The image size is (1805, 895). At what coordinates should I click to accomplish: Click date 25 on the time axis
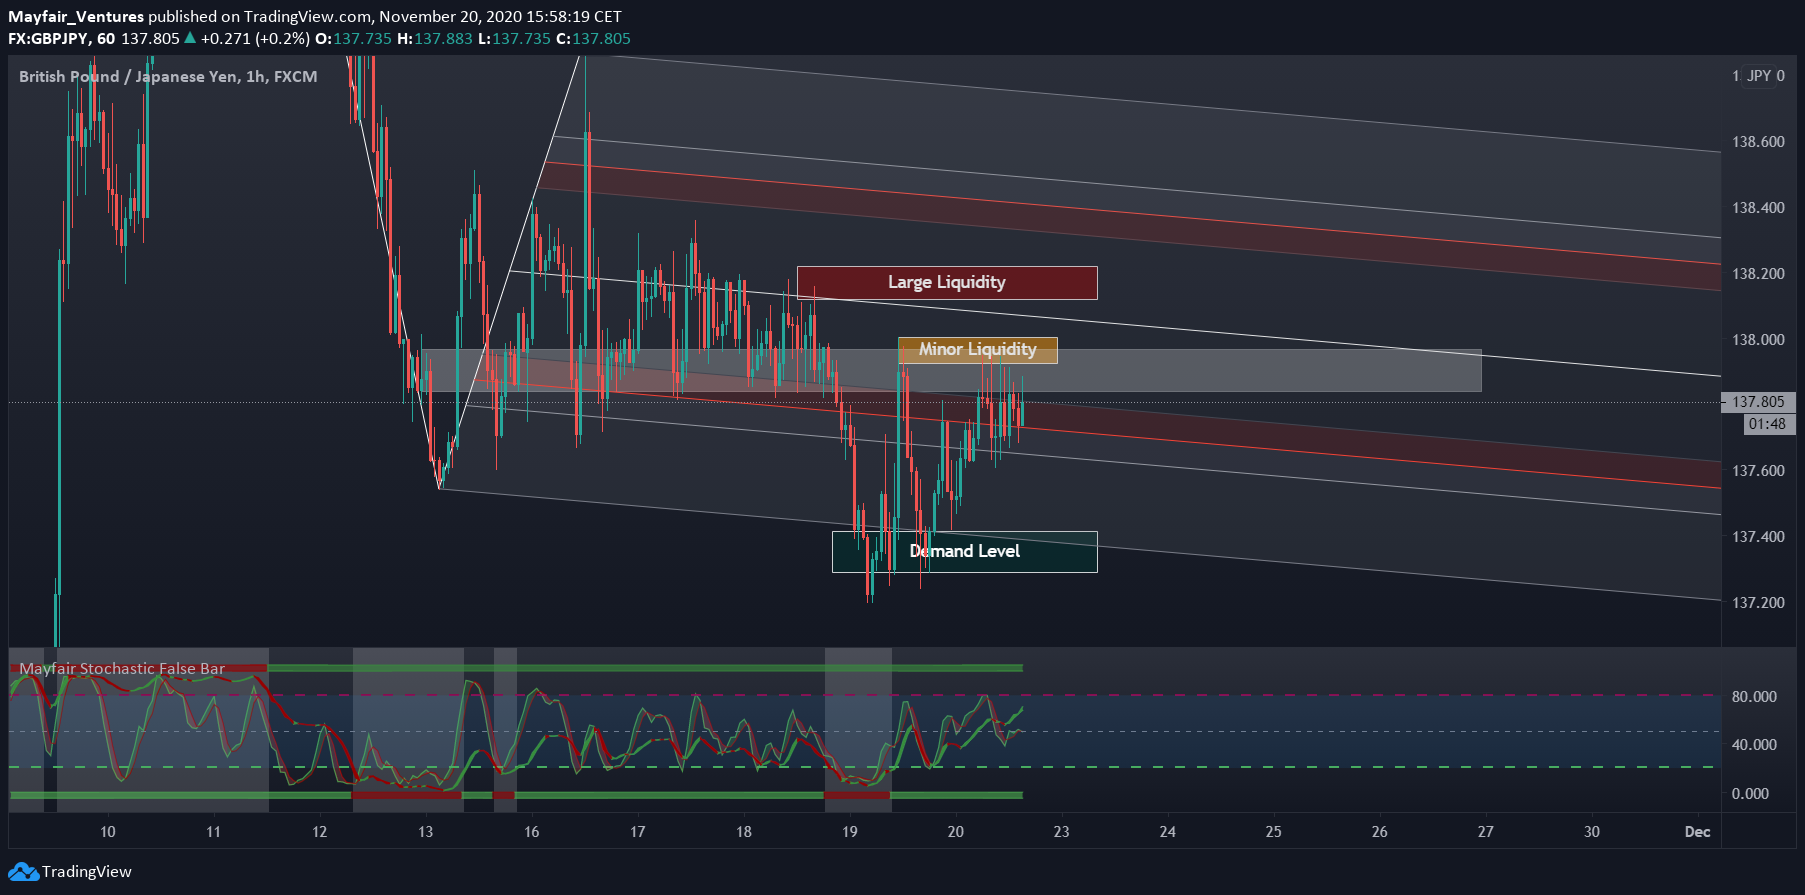(x=1273, y=832)
